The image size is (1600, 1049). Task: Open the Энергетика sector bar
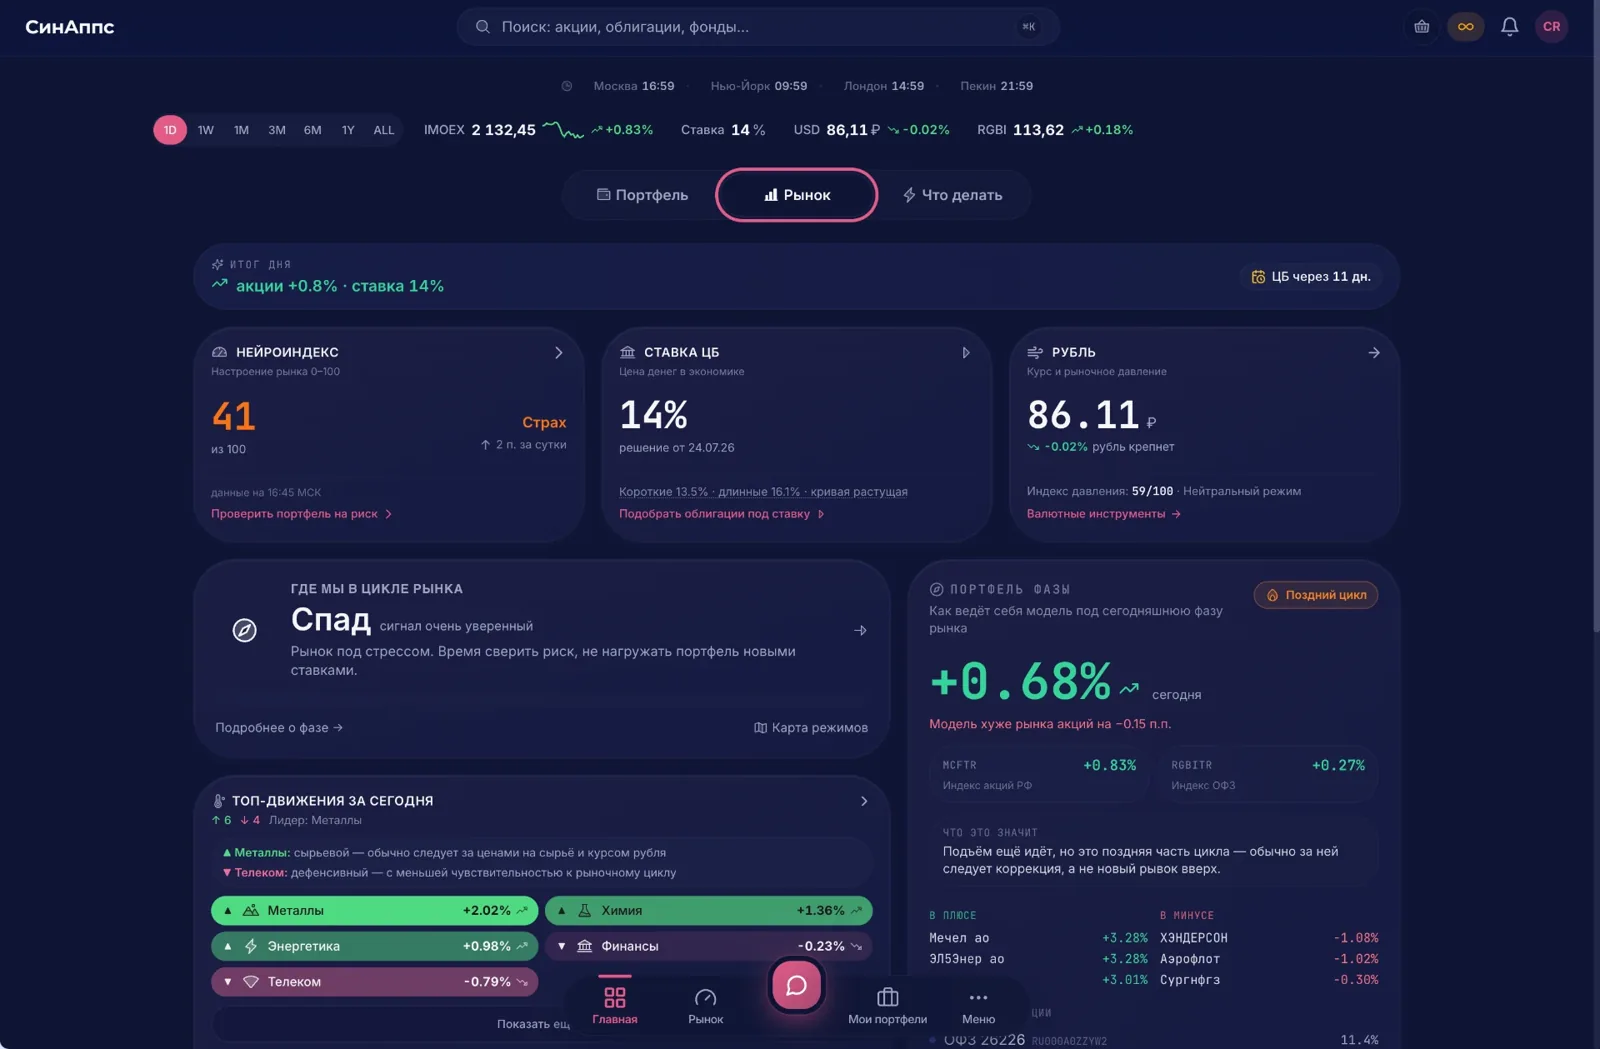pyautogui.click(x=375, y=947)
